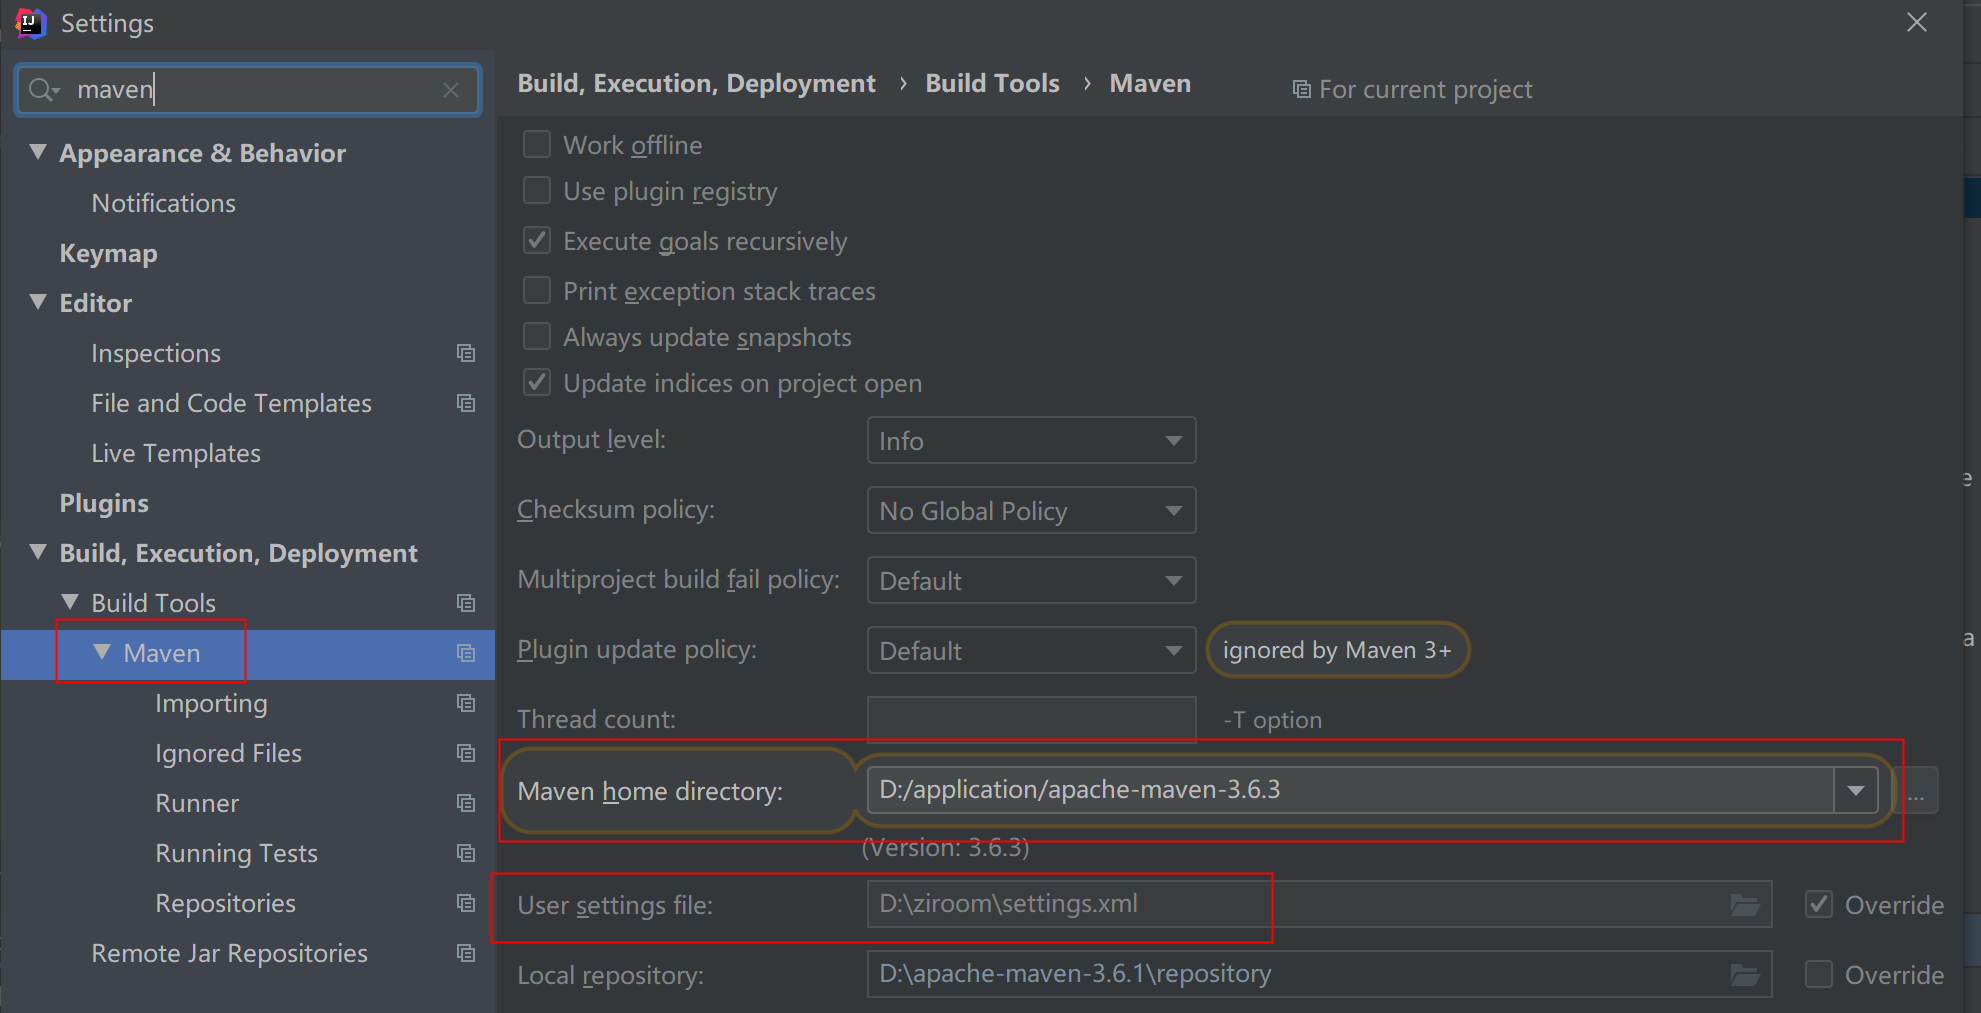The image size is (1981, 1013).
Task: Clear the maven search text
Action: point(451,90)
